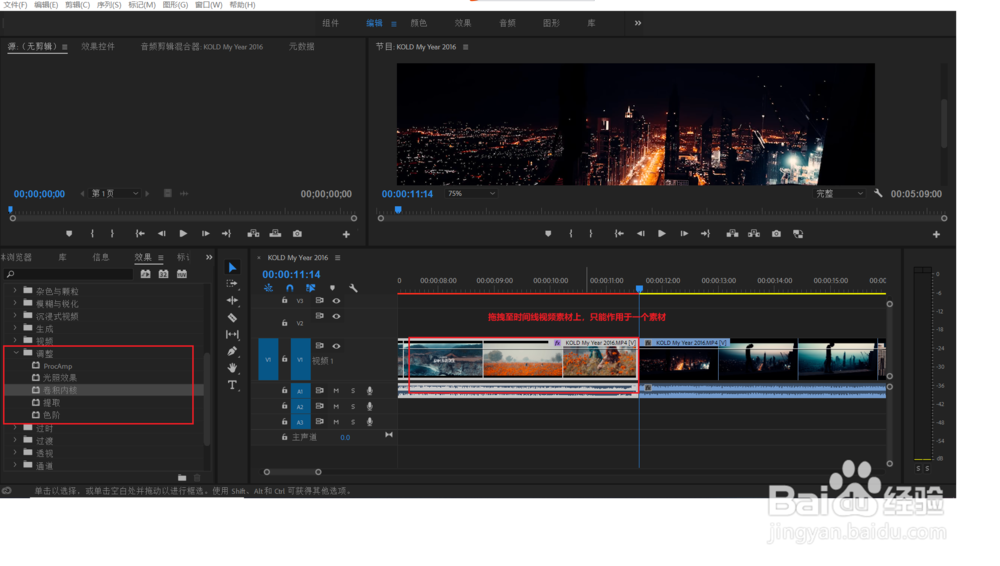
Task: Select the 色阶 effect in the list
Action: click(x=51, y=415)
